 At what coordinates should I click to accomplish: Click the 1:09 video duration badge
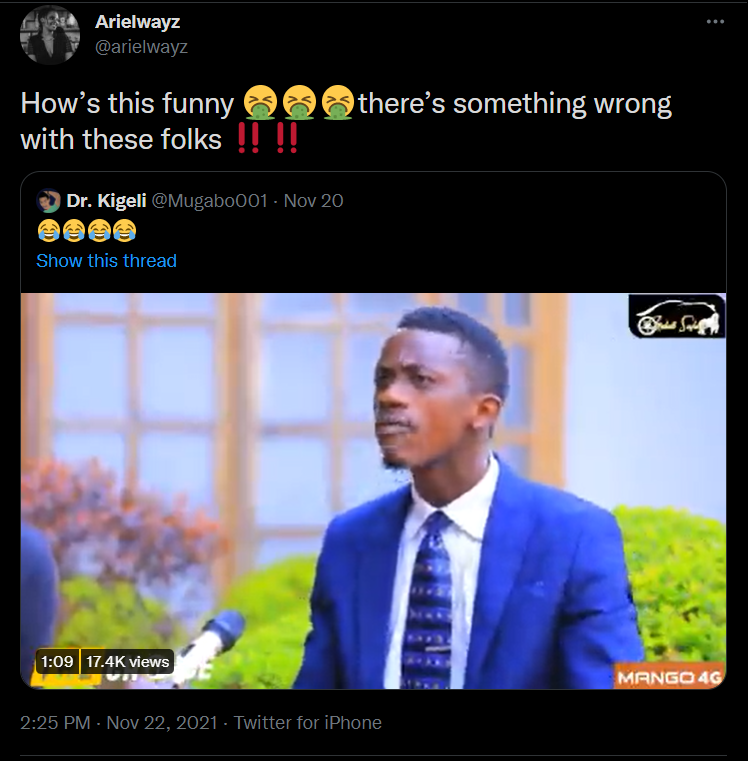[x=55, y=661]
